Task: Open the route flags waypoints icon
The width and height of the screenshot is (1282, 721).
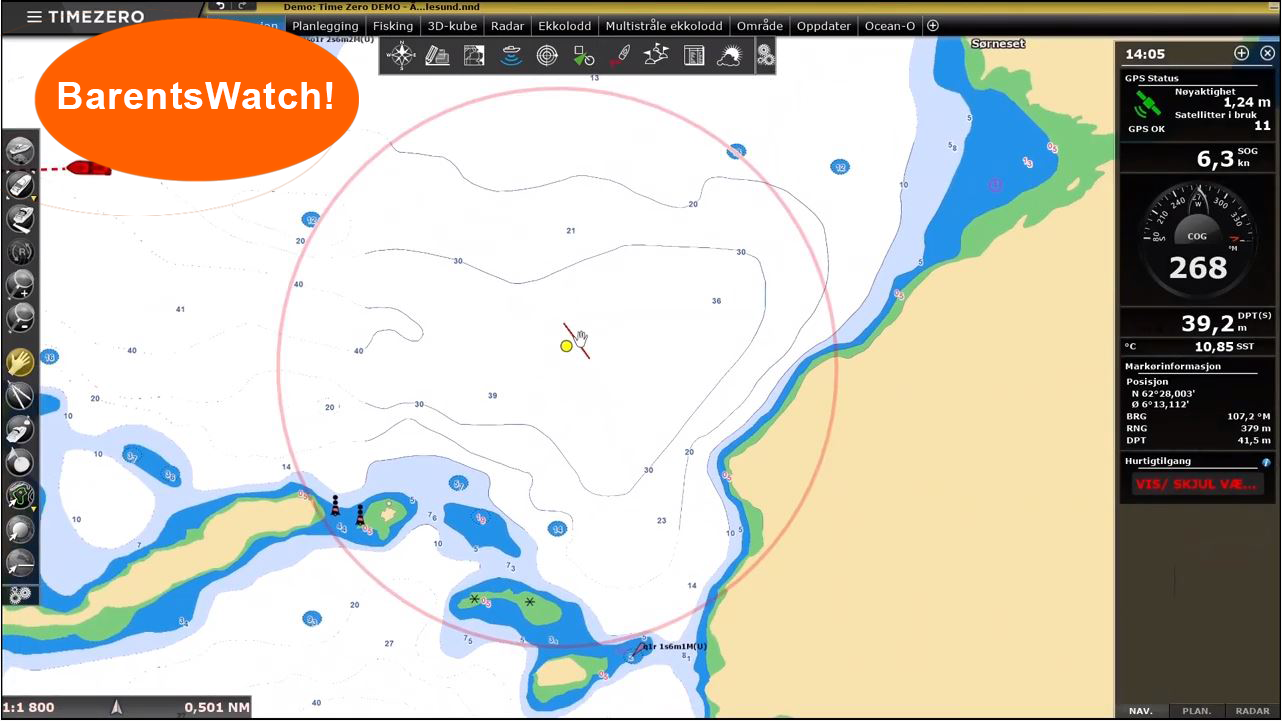Action: click(x=657, y=56)
